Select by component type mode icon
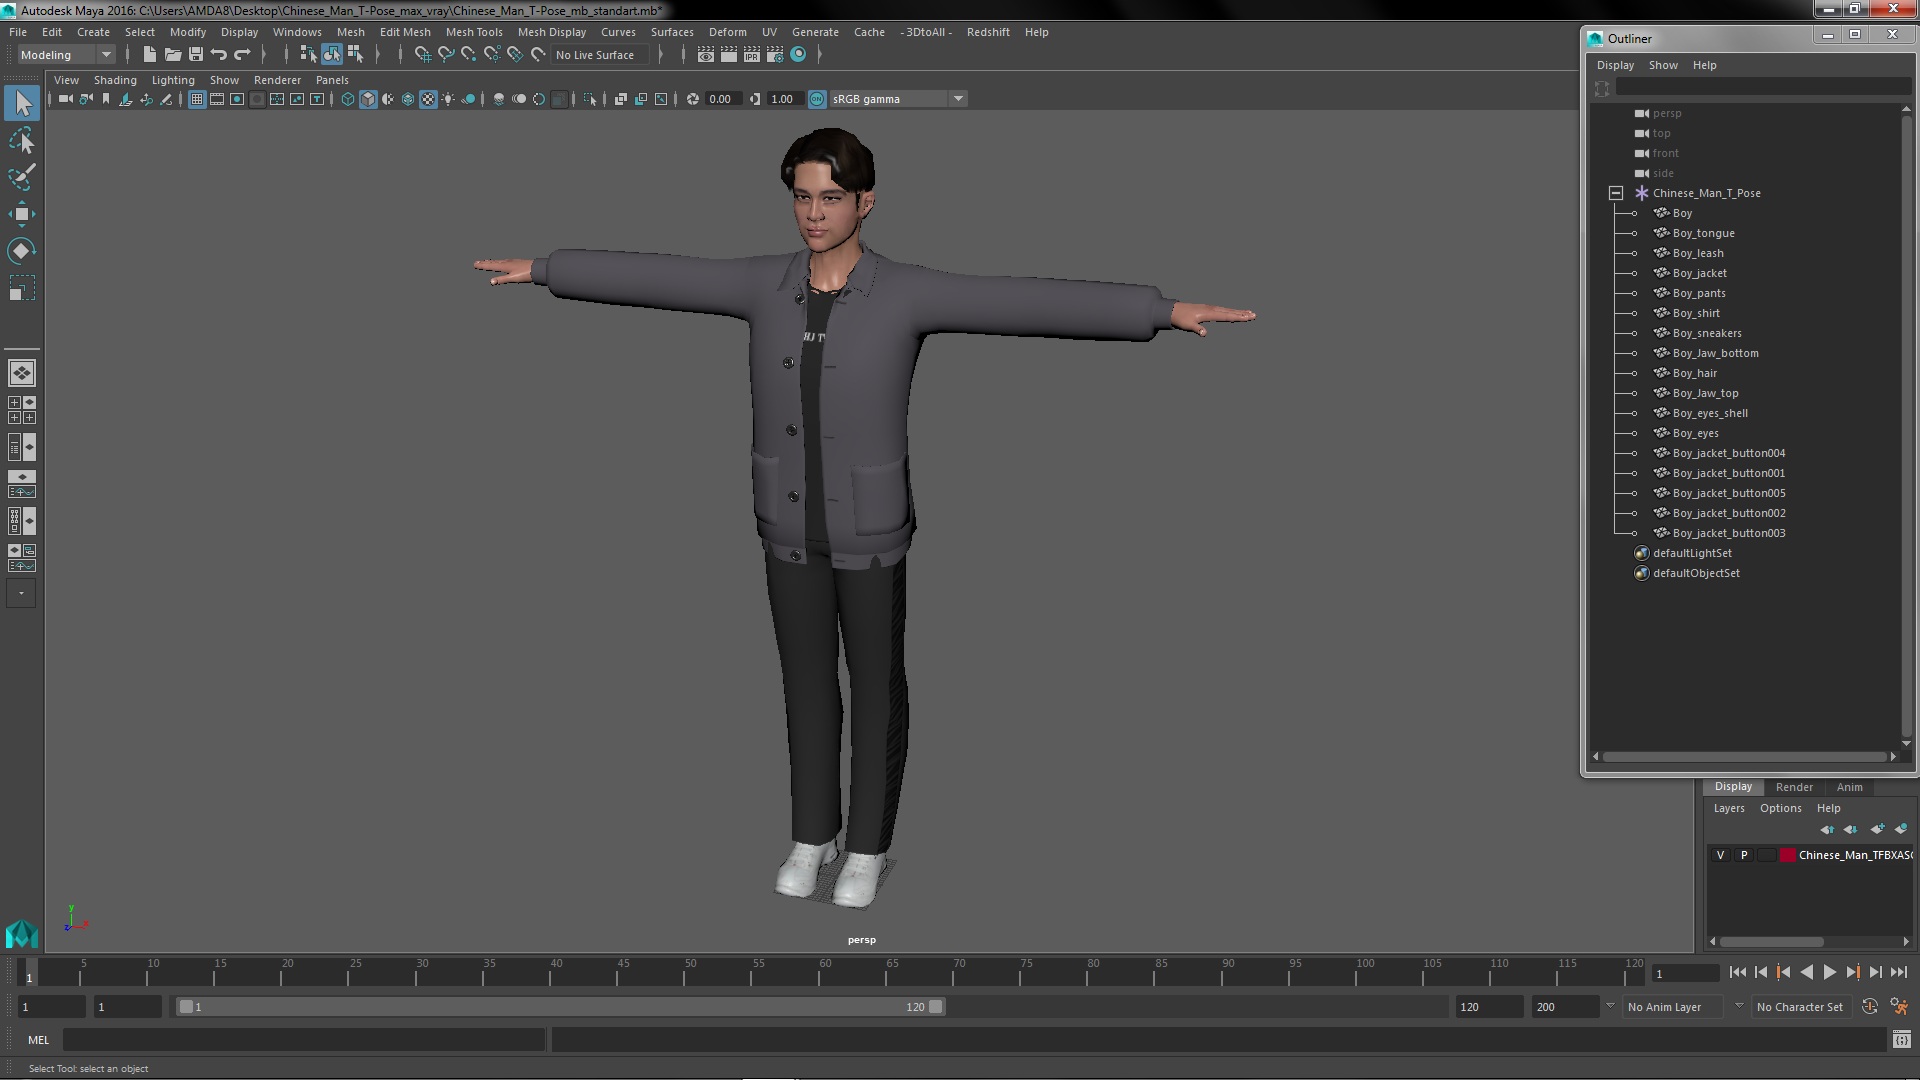Screen dimensions: 1920x1080 pos(355,55)
